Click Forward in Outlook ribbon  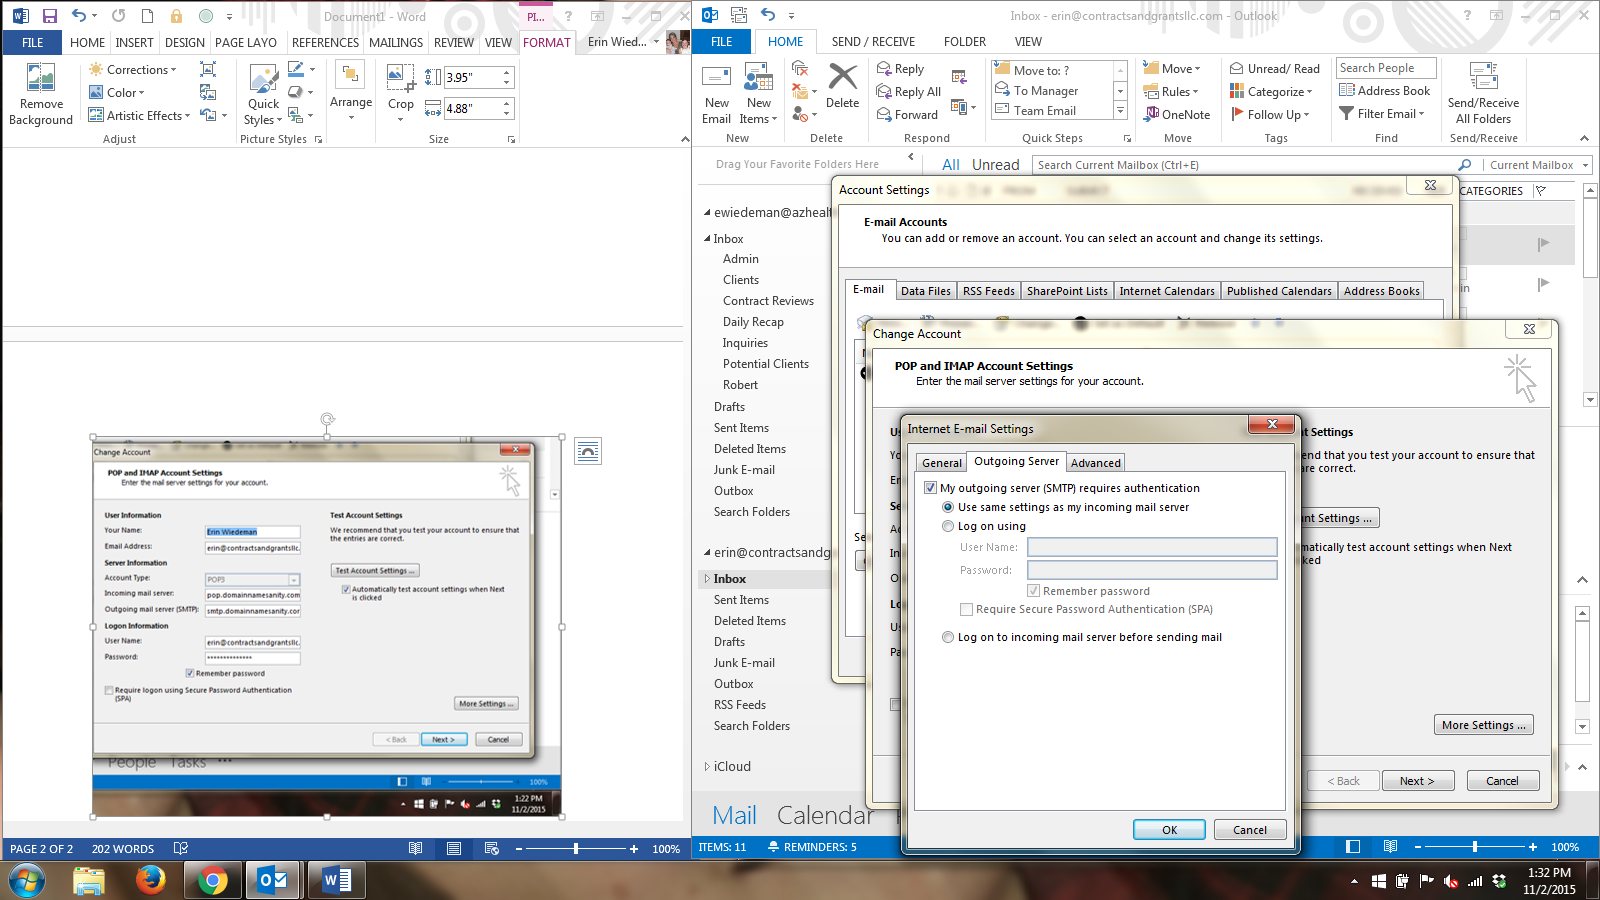point(907,115)
